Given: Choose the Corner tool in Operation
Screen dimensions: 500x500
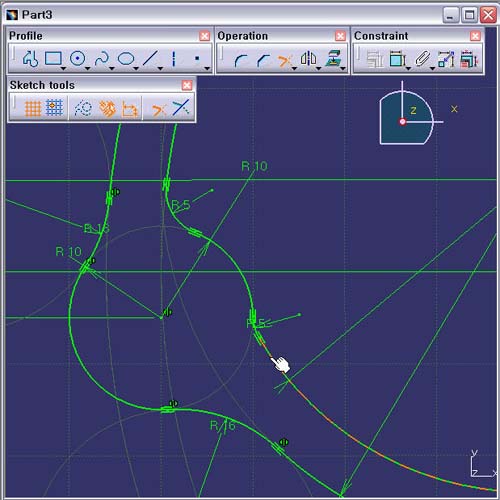Looking at the screenshot, I should click(x=241, y=60).
